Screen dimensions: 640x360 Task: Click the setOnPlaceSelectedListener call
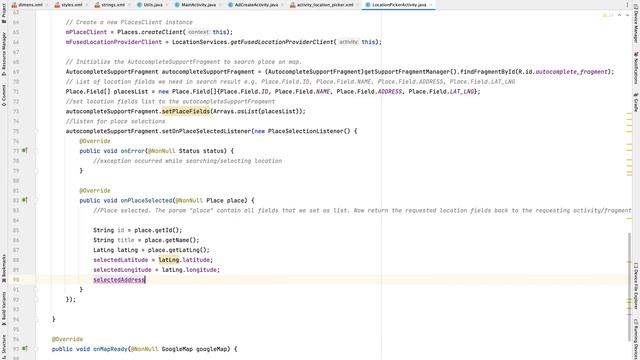click(x=206, y=131)
